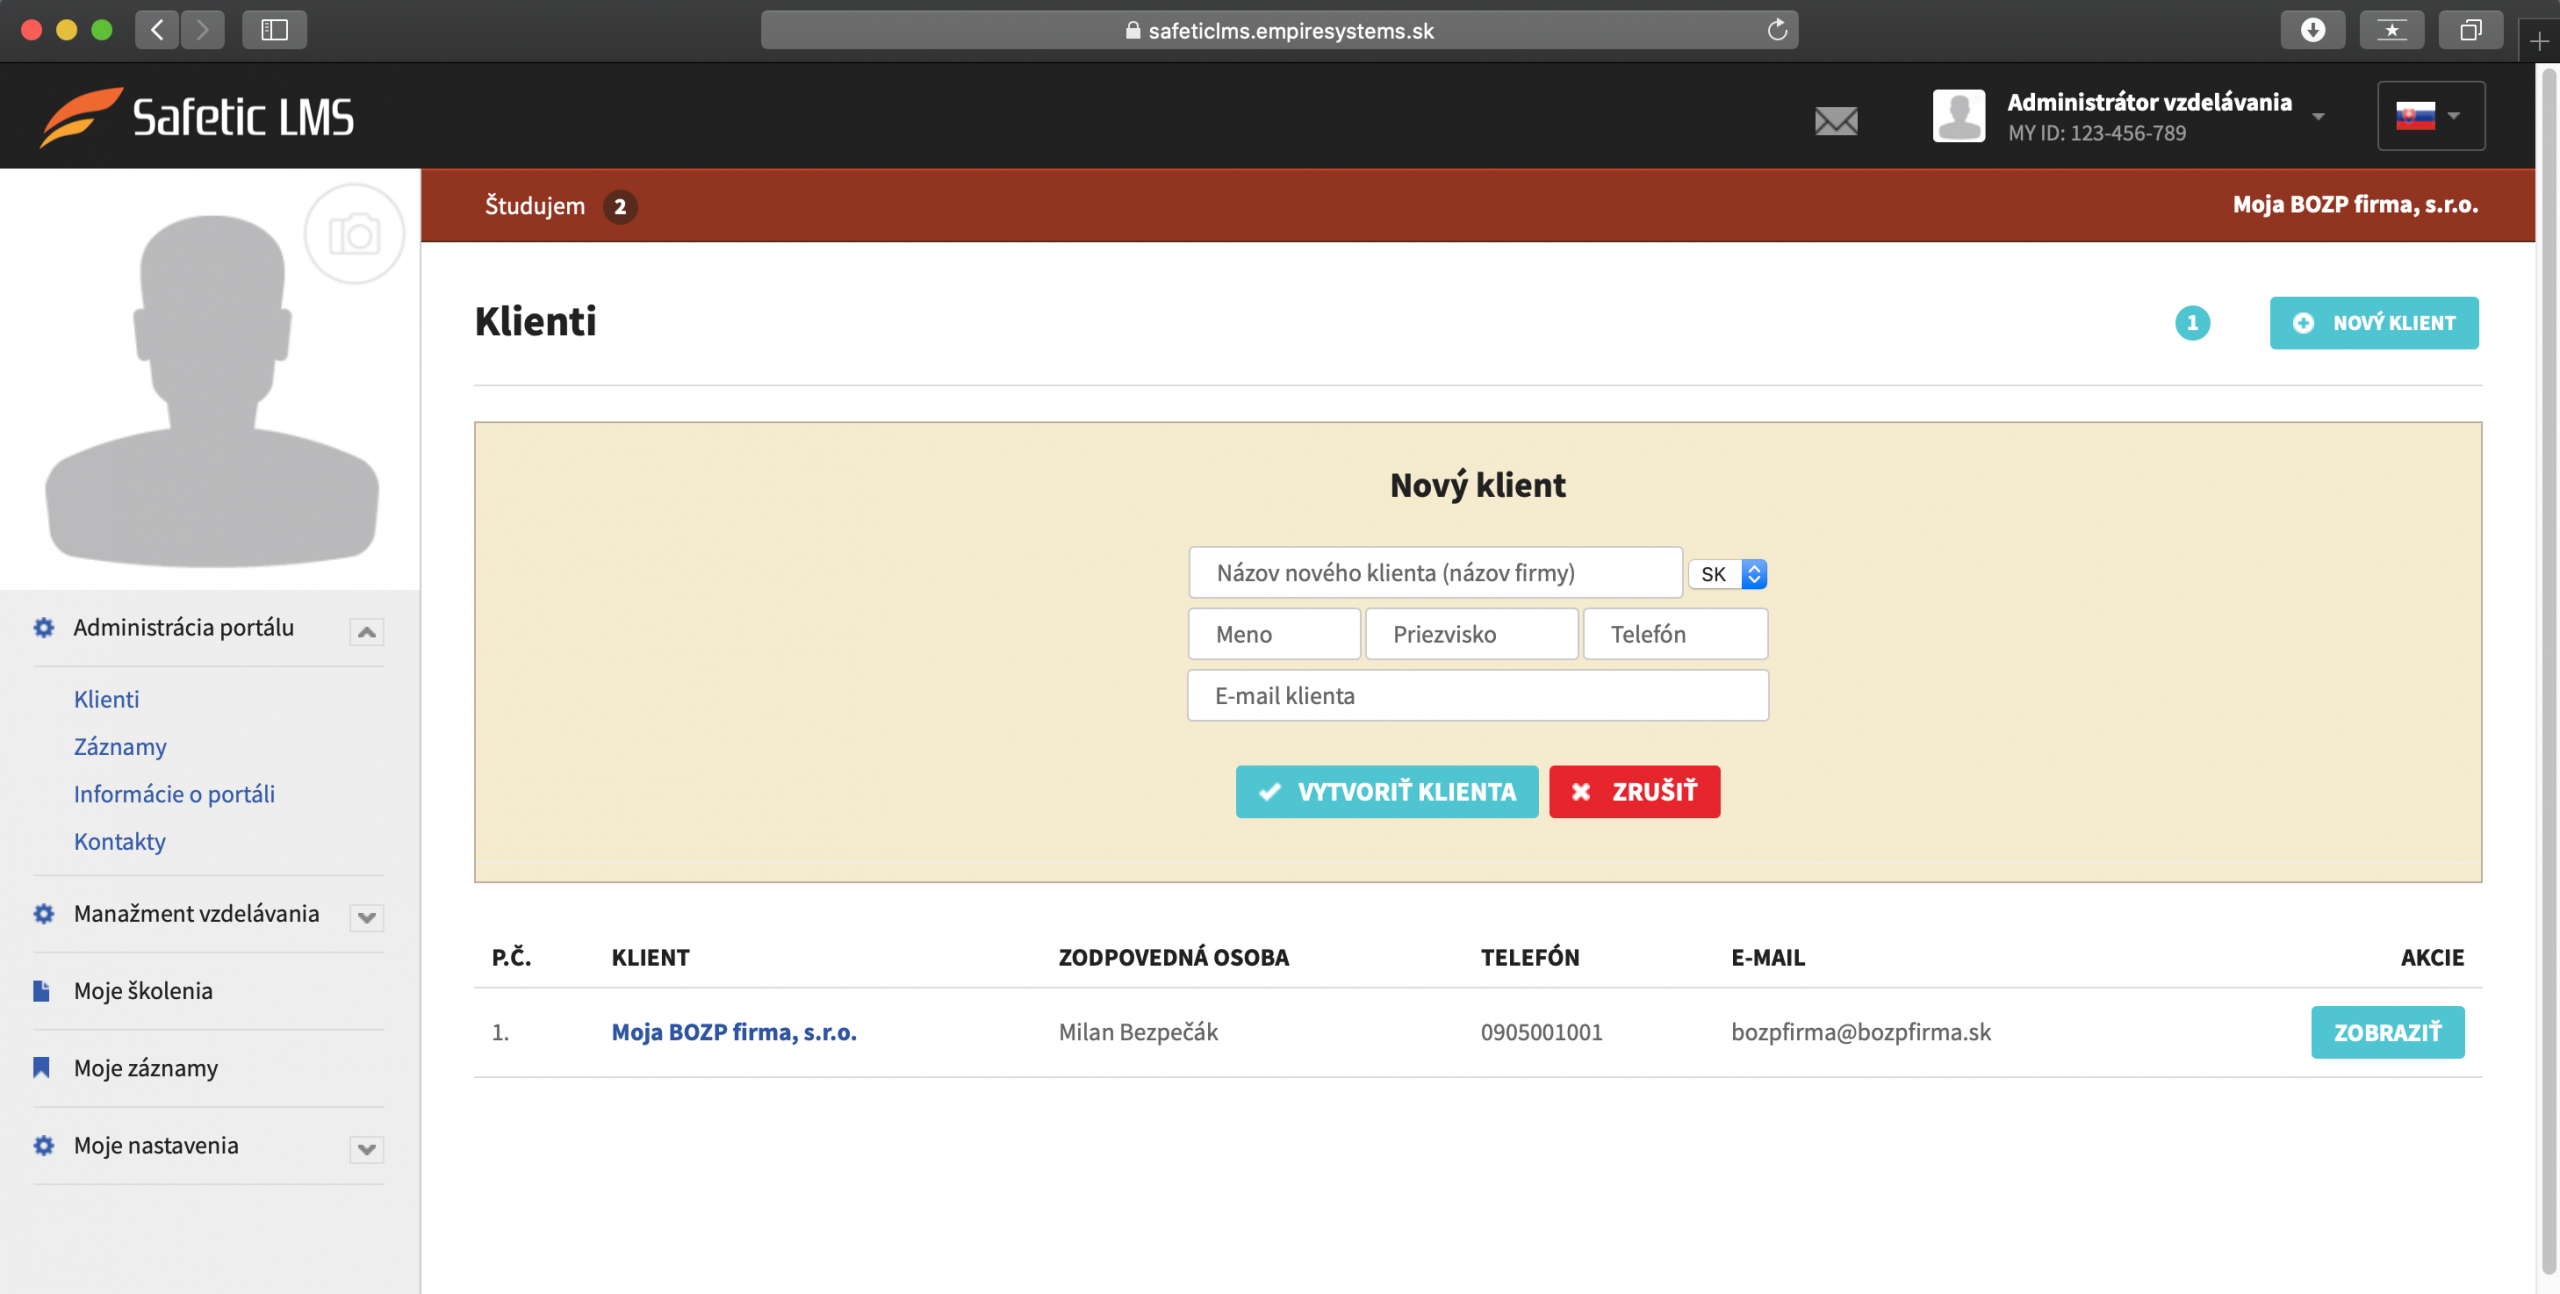Click the ZODPOVEDNÁ OSOBA column header
The width and height of the screenshot is (2560, 1294).
point(1174,957)
